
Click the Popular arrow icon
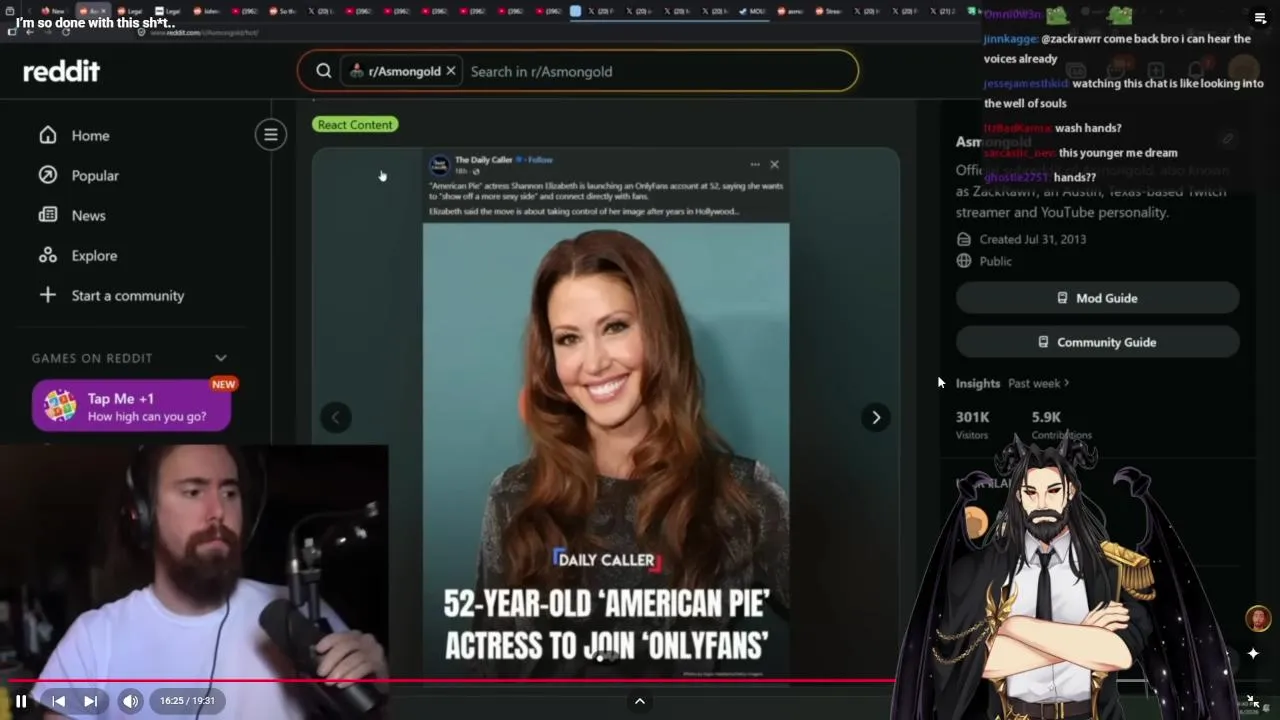tap(48, 175)
